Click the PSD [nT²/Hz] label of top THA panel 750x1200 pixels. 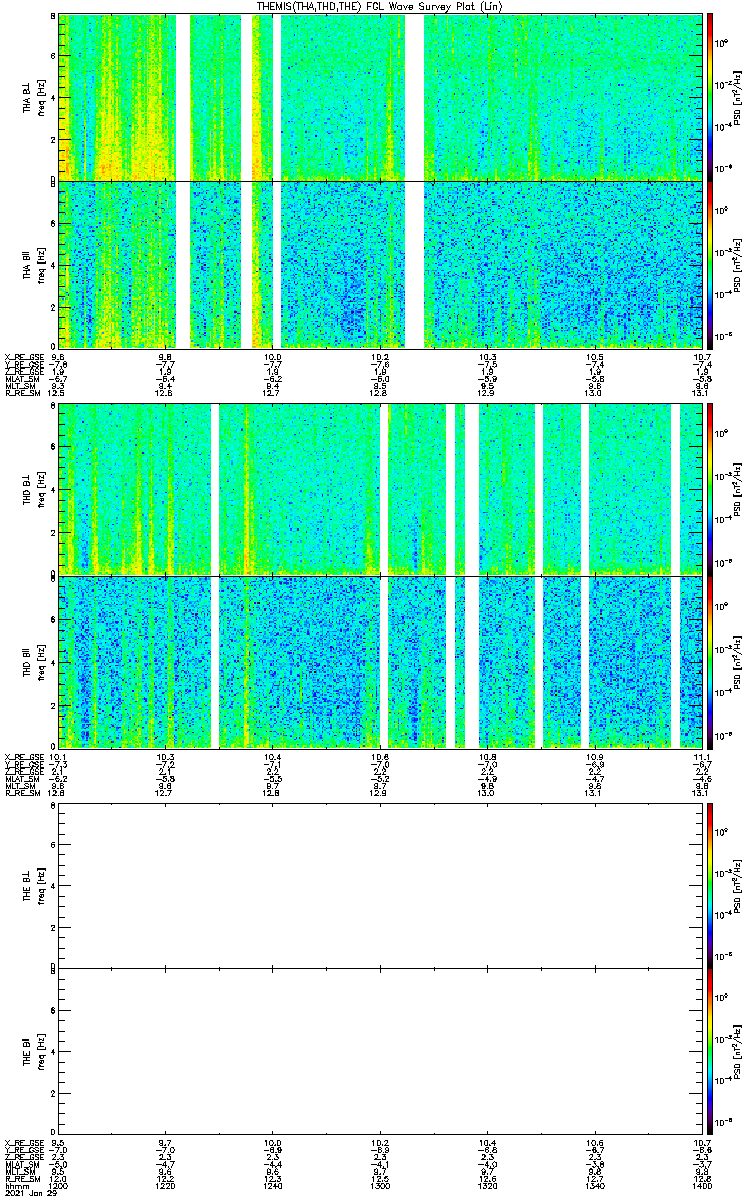click(x=737, y=97)
